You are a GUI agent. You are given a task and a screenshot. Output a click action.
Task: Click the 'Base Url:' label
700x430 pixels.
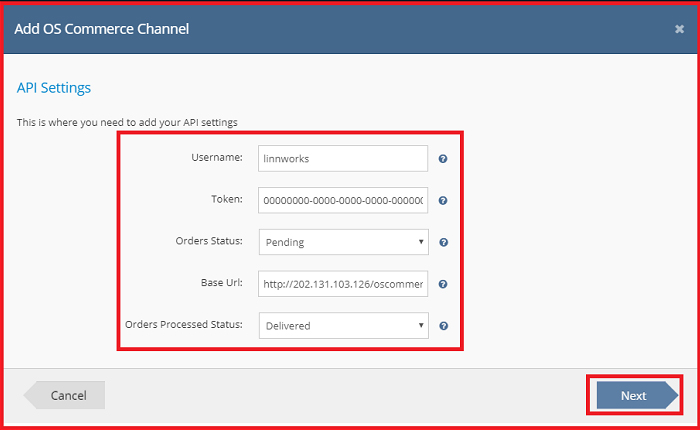[x=222, y=283]
